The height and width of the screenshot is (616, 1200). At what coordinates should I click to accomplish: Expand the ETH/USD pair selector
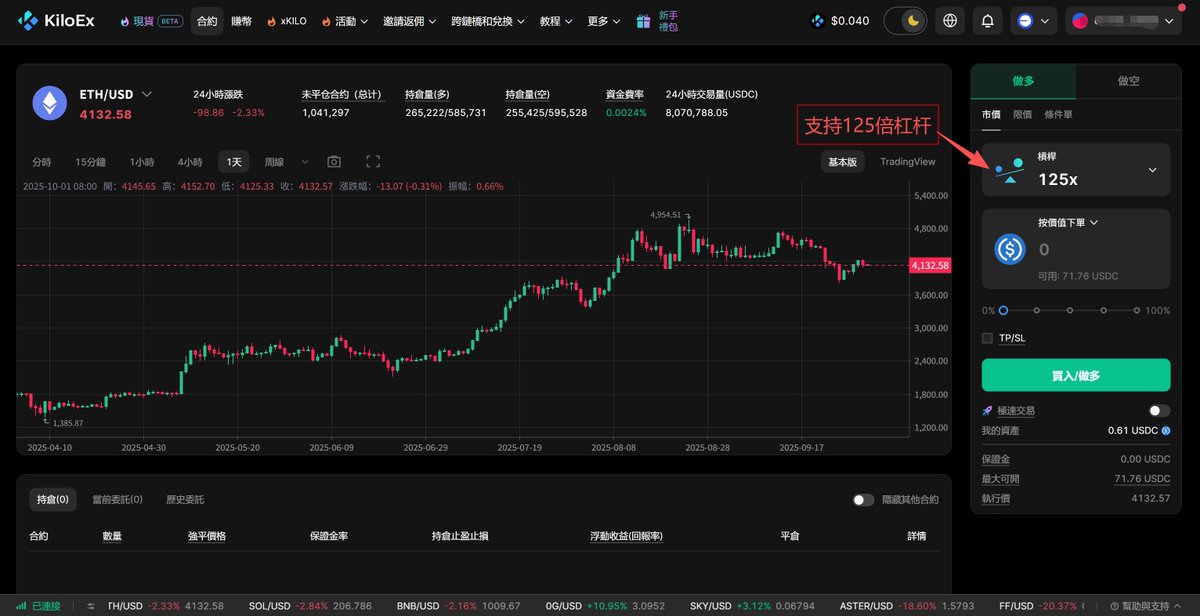click(x=147, y=94)
